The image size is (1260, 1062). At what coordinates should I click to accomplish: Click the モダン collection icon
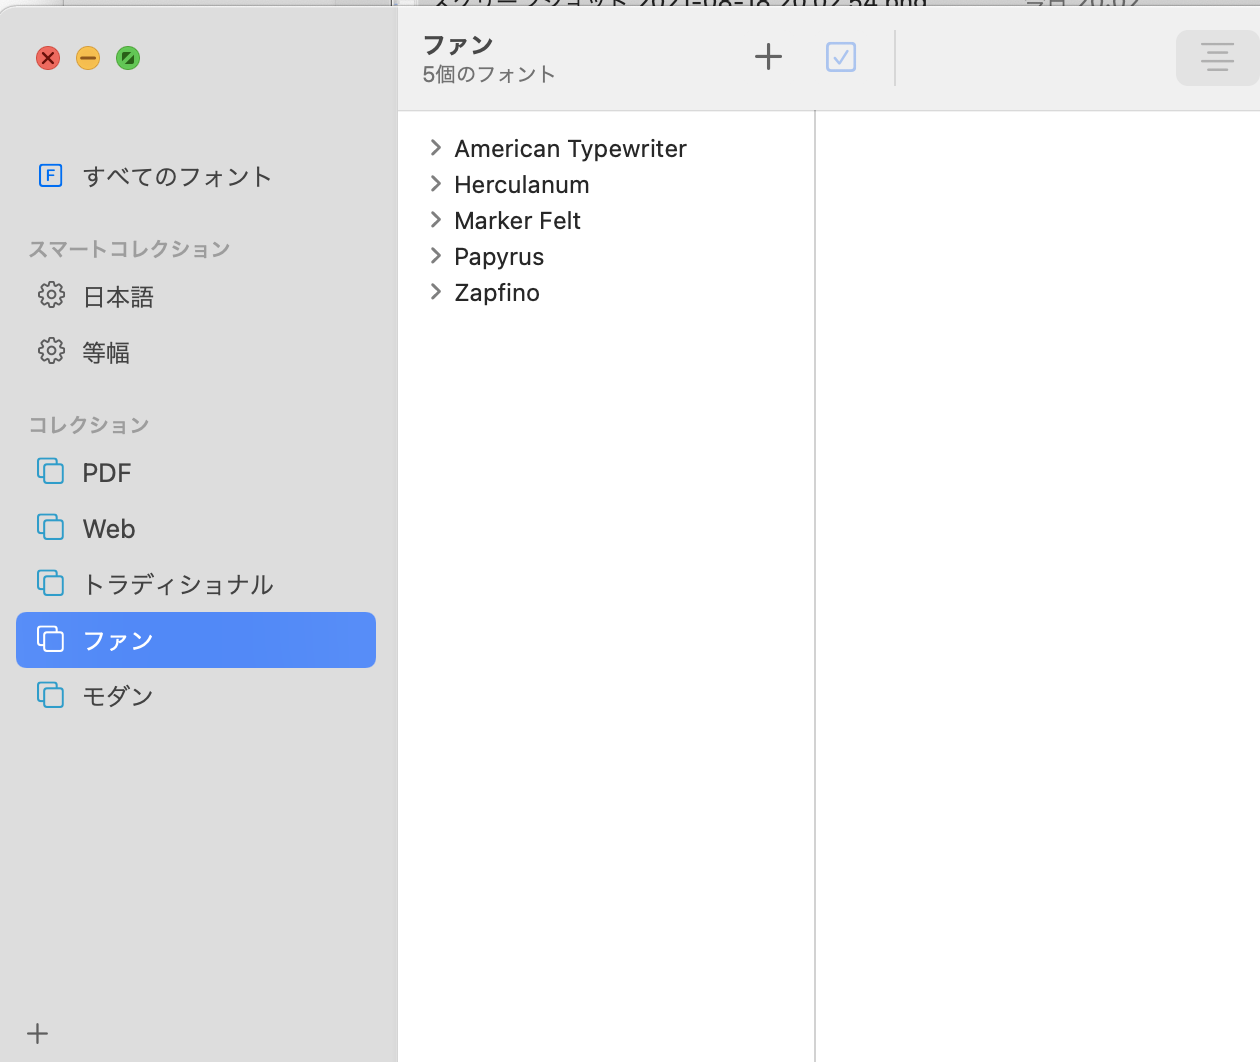pyautogui.click(x=51, y=695)
